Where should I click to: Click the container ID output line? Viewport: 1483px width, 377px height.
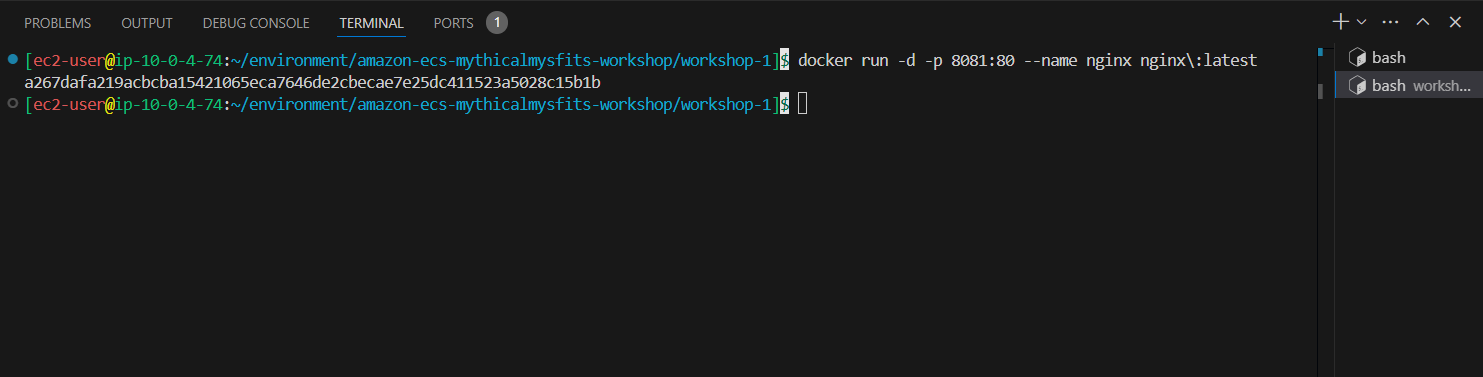[x=312, y=81]
